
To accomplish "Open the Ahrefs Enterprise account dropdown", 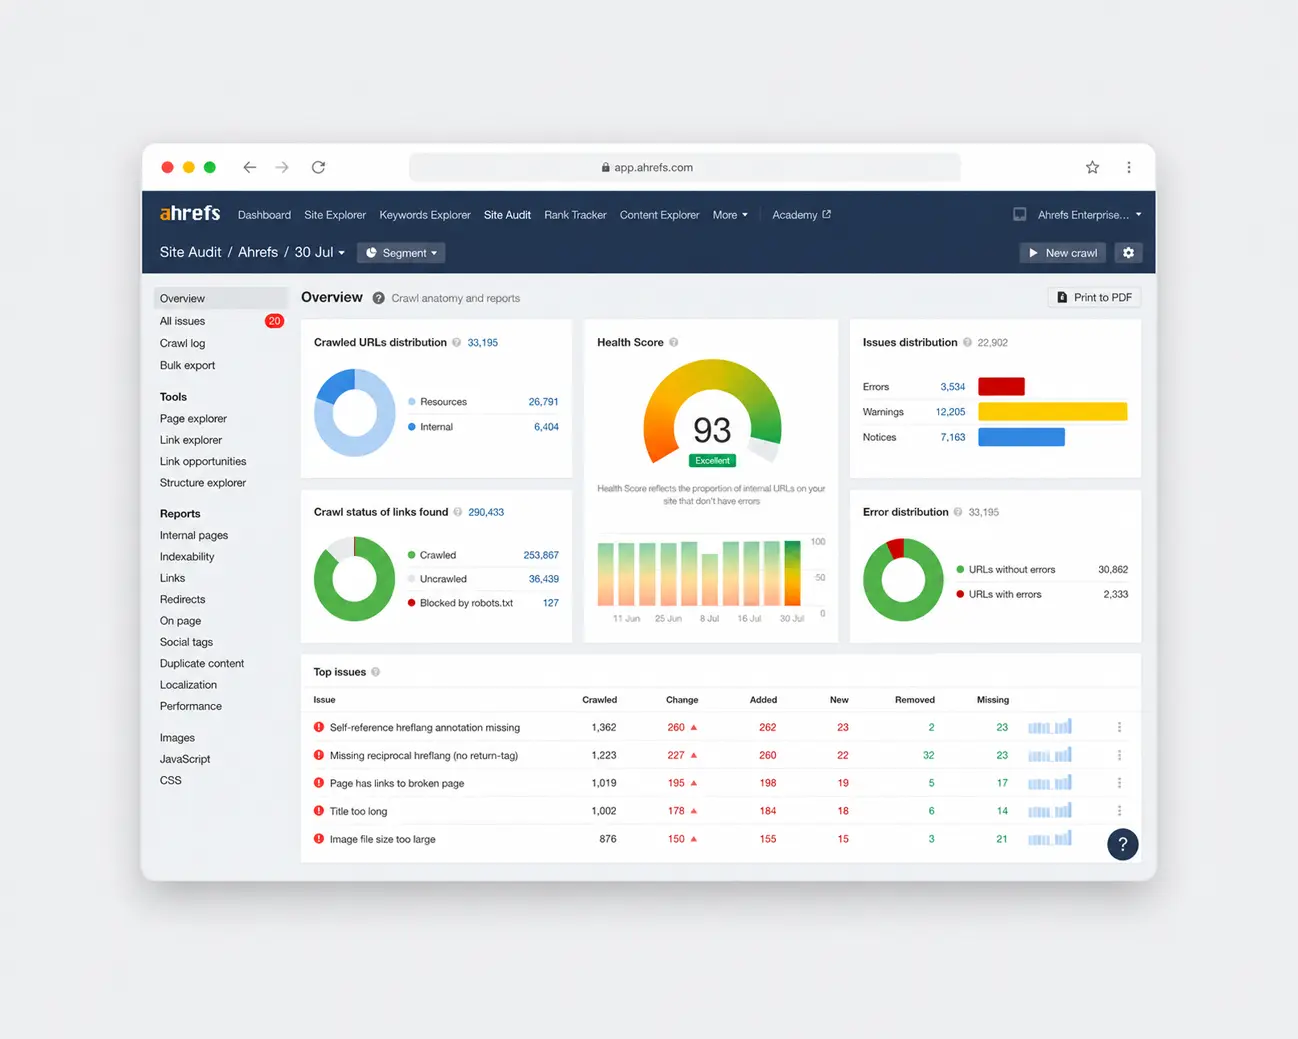I will 1089,215.
